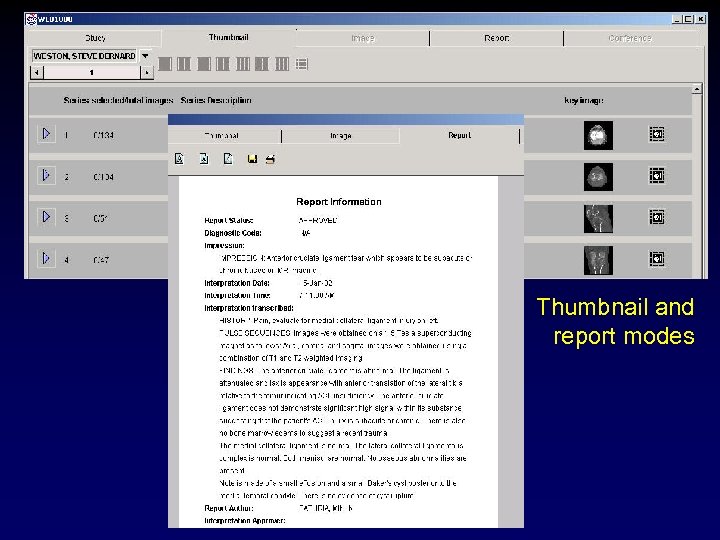720x540 pixels.
Task: Click the fourth layout icon in the main toolbar
Action: 223,64
